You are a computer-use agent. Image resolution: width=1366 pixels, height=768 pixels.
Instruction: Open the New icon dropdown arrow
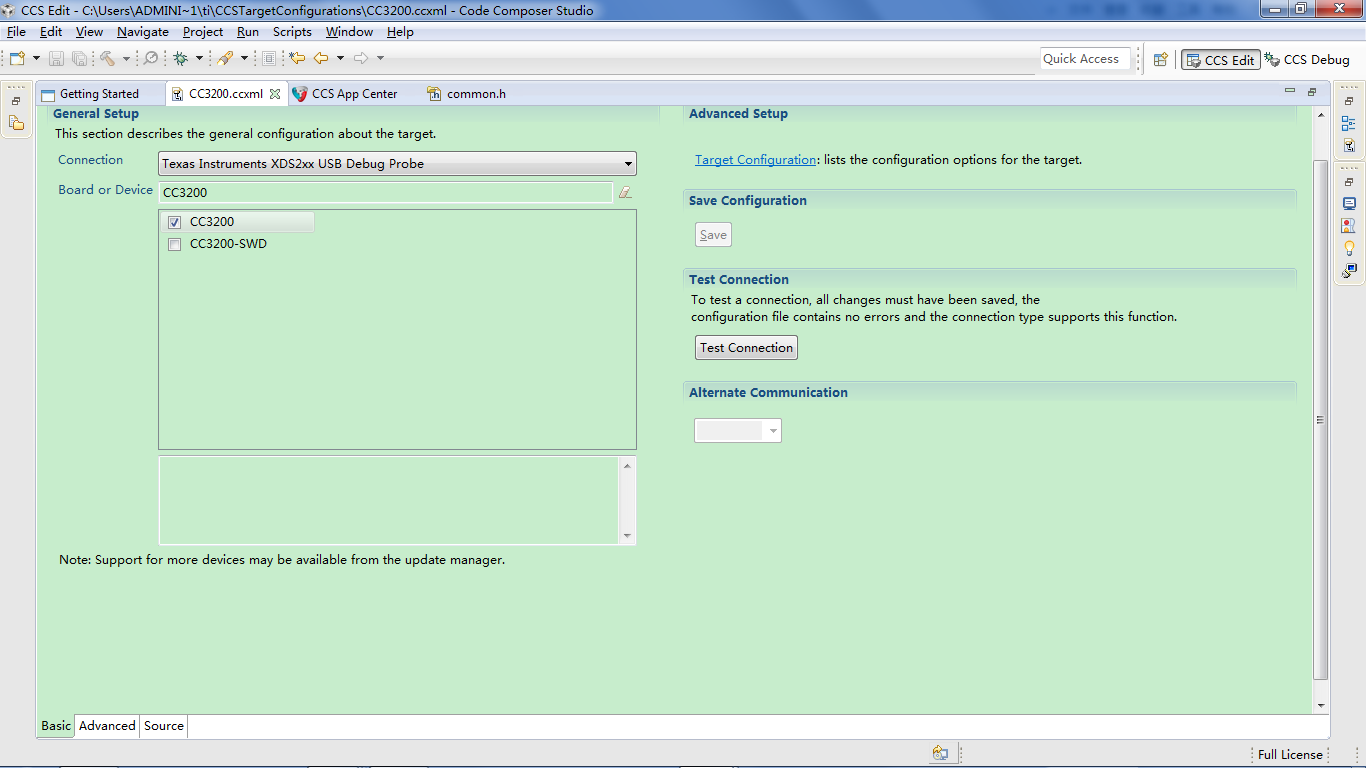coord(36,58)
